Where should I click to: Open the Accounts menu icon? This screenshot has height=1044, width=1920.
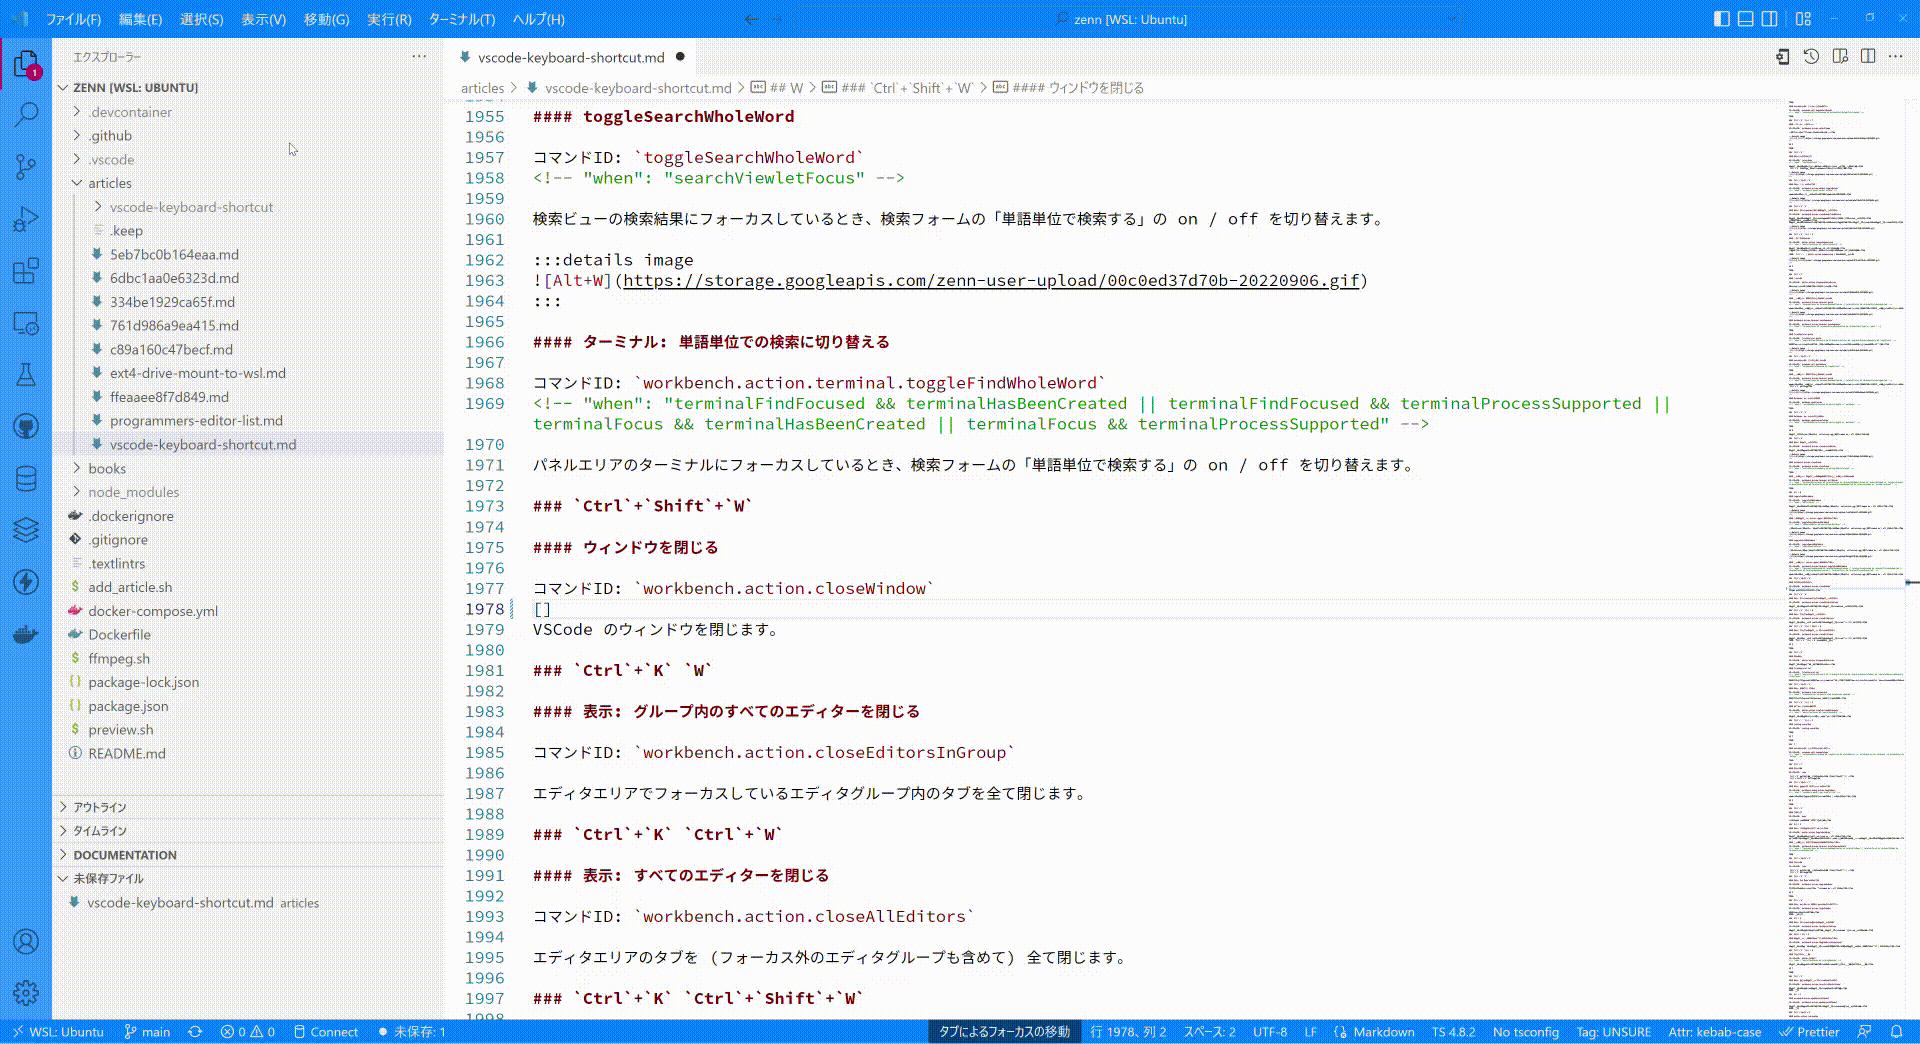[x=26, y=941]
